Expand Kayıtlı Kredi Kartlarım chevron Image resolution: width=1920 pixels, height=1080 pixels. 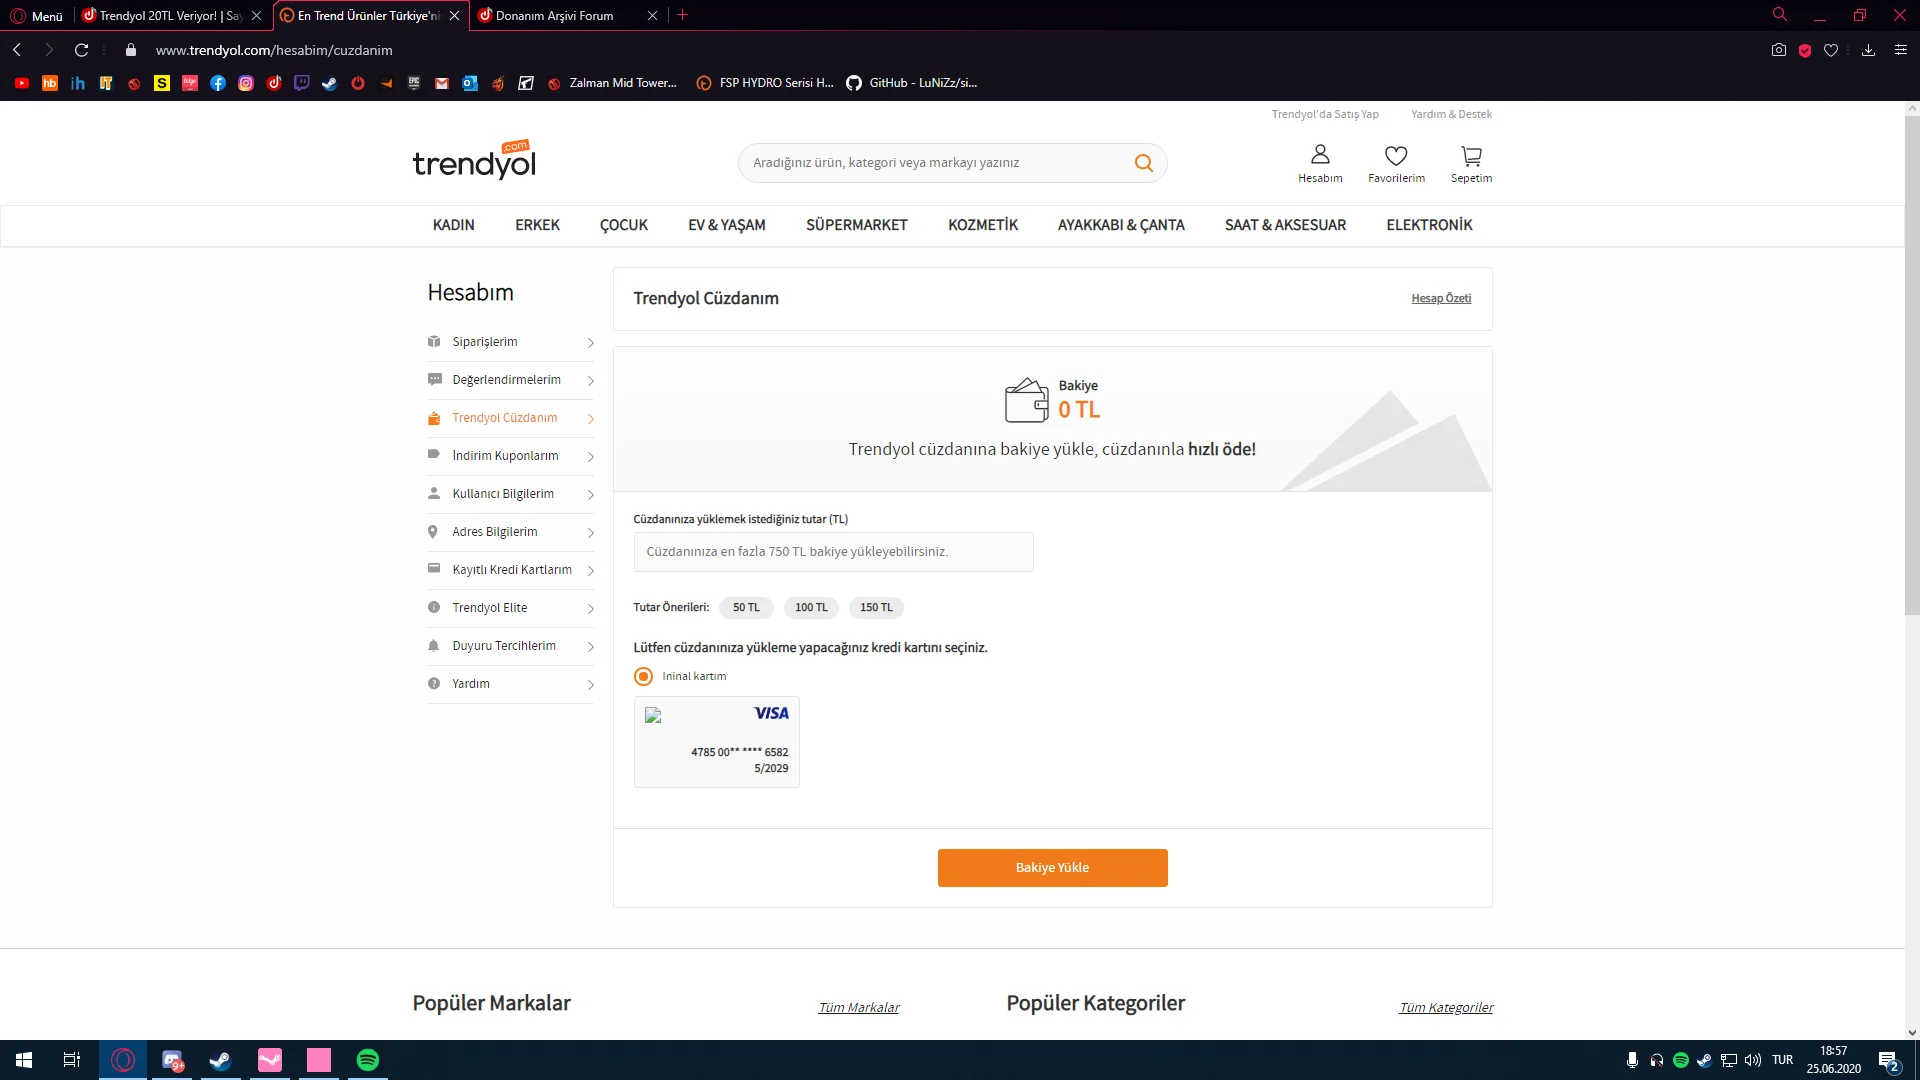coord(590,571)
